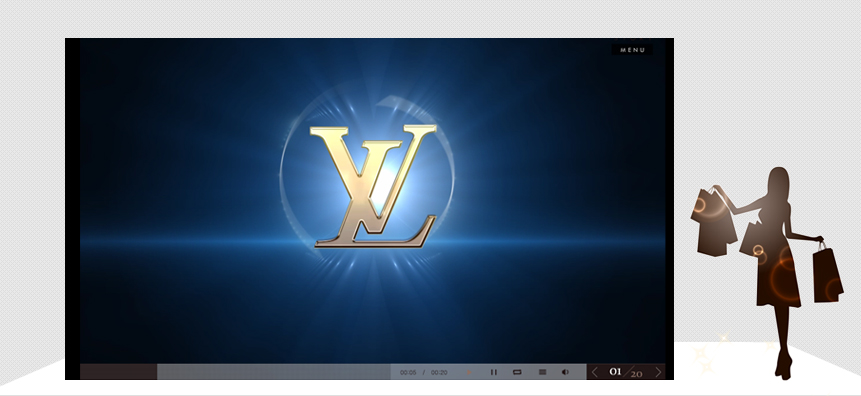Screen dimensions: 861x396
Task: Click the 00:05 elapsed time label
Action: coord(408,372)
